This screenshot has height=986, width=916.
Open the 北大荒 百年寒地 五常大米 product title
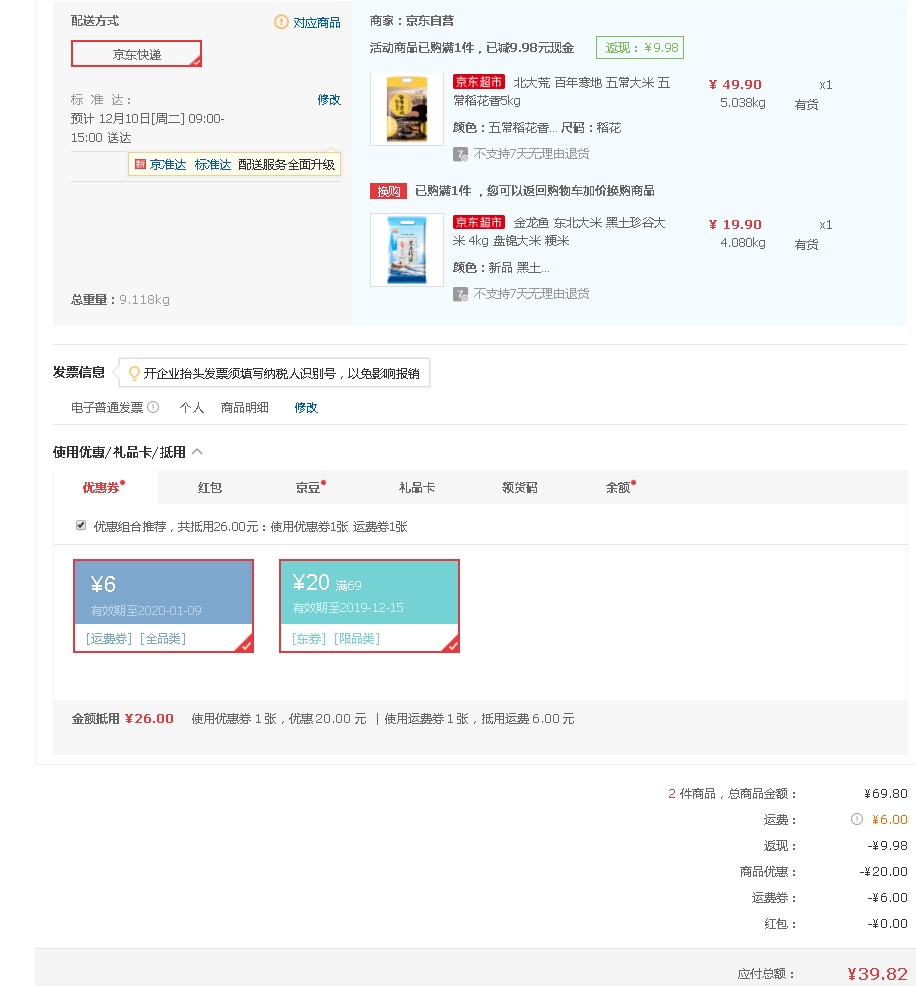pos(561,92)
